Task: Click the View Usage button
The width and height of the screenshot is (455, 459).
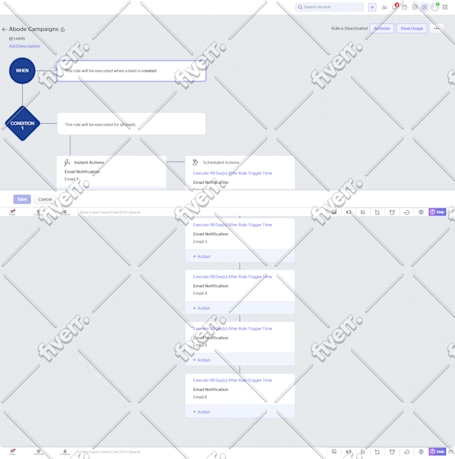Action: click(x=412, y=28)
